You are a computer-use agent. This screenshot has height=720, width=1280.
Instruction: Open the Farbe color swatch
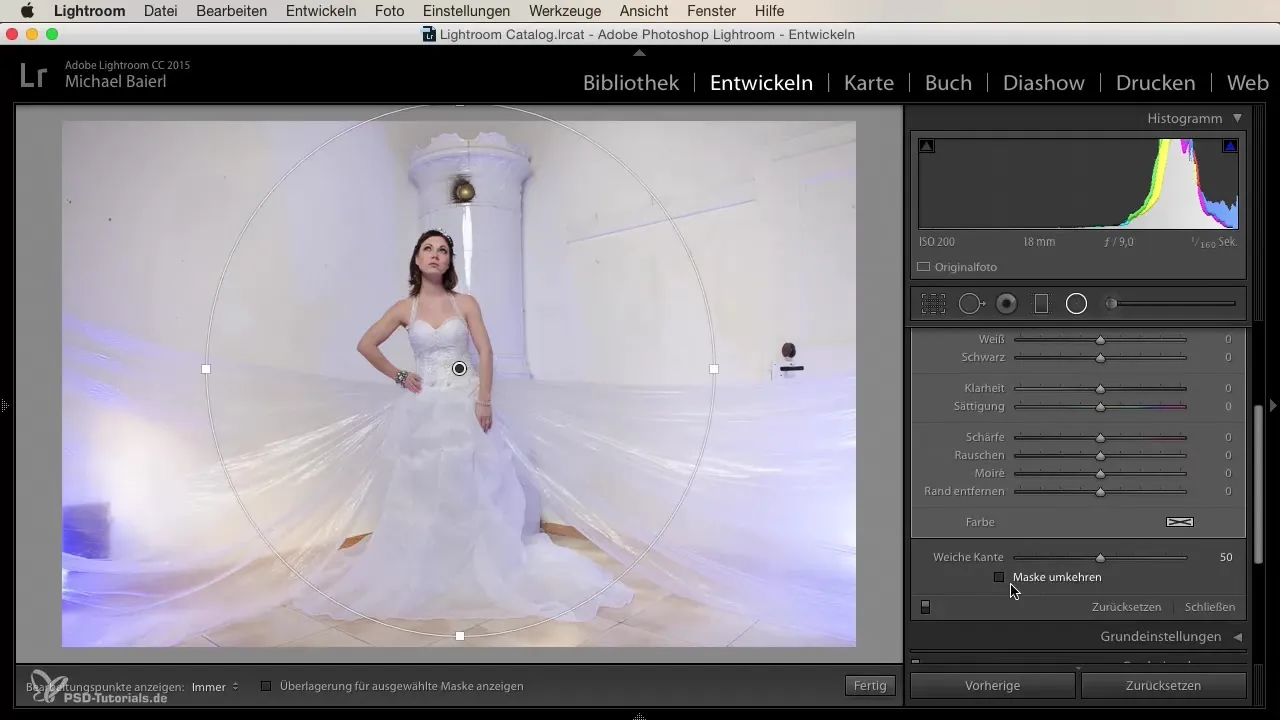1180,522
